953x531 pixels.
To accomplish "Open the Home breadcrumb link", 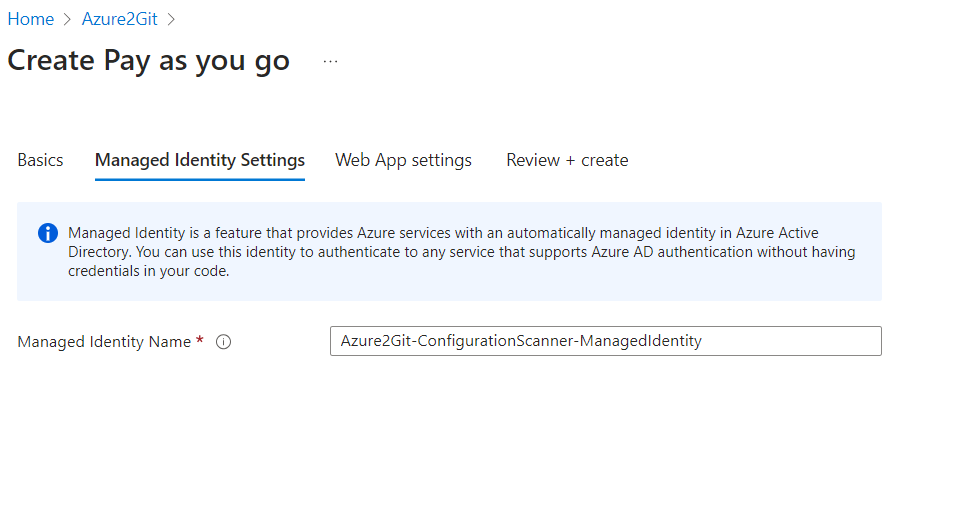I will click(x=30, y=19).
